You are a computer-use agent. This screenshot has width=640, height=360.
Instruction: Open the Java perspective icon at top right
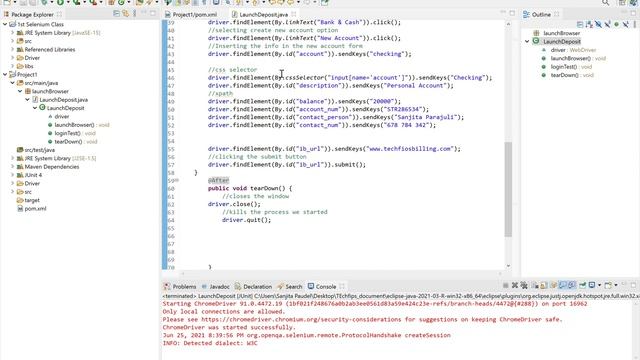coord(633,2)
